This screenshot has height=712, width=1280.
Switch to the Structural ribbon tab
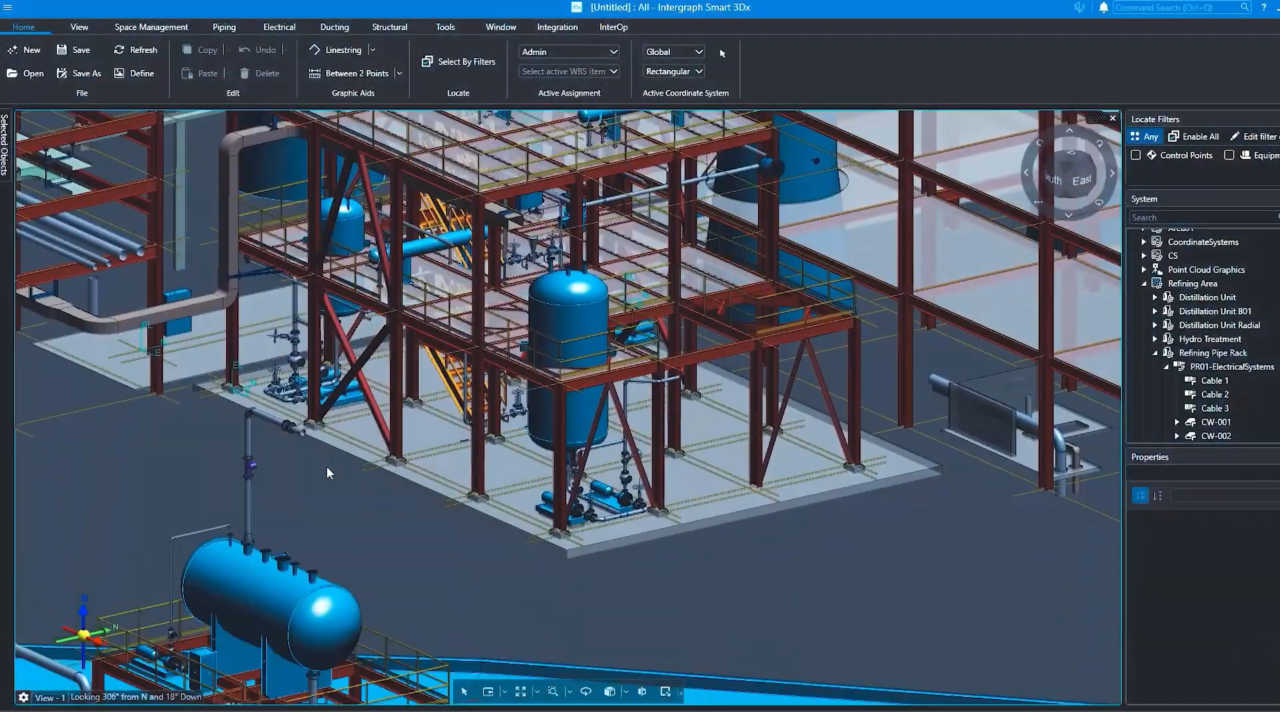click(389, 27)
